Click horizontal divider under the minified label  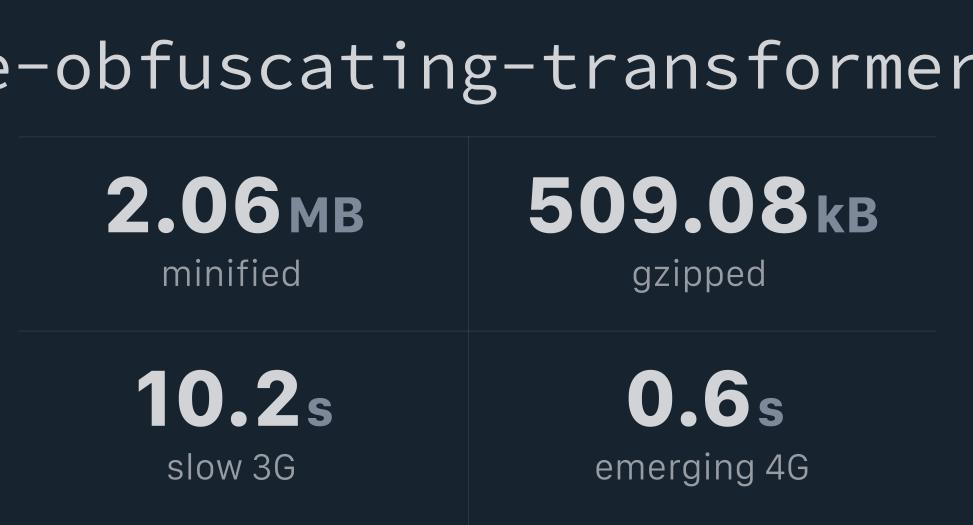243,331
